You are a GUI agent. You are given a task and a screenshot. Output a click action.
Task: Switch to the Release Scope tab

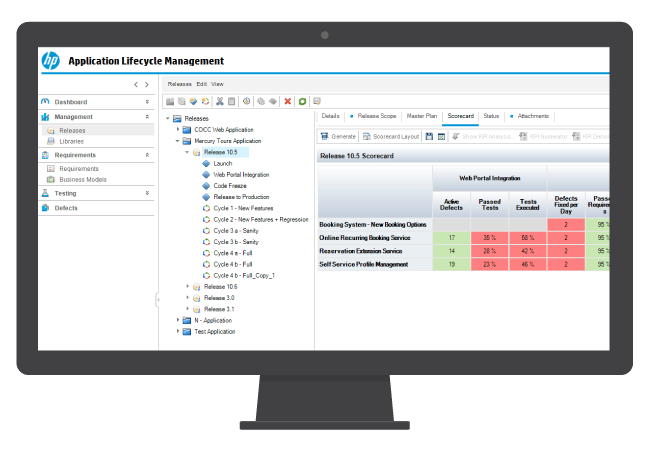pyautogui.click(x=377, y=116)
